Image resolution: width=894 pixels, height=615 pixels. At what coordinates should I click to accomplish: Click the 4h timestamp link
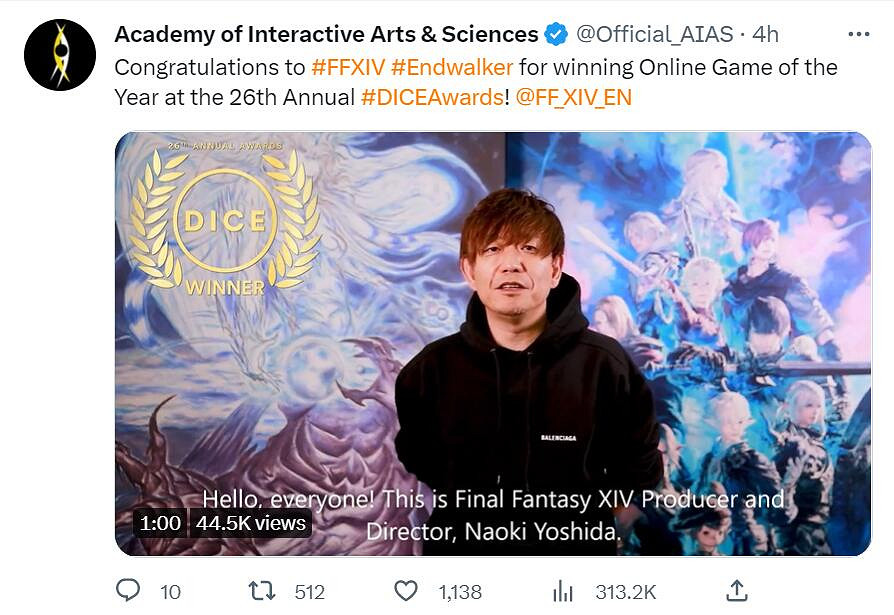765,35
